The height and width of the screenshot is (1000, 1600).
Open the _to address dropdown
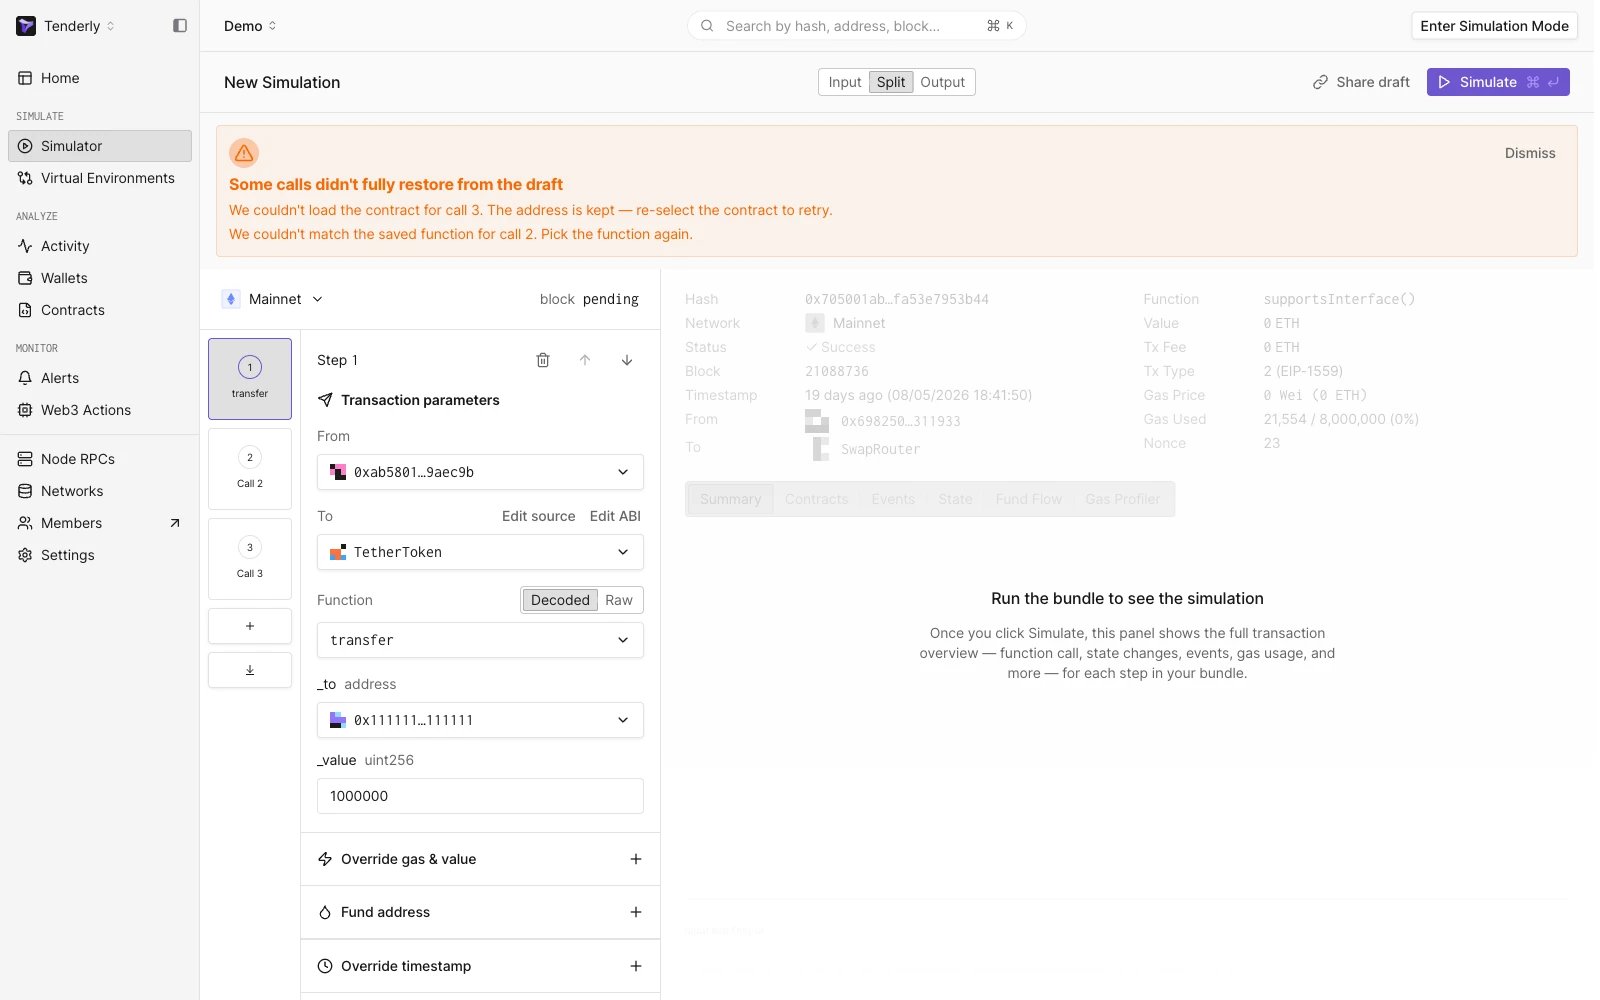pyautogui.click(x=480, y=720)
